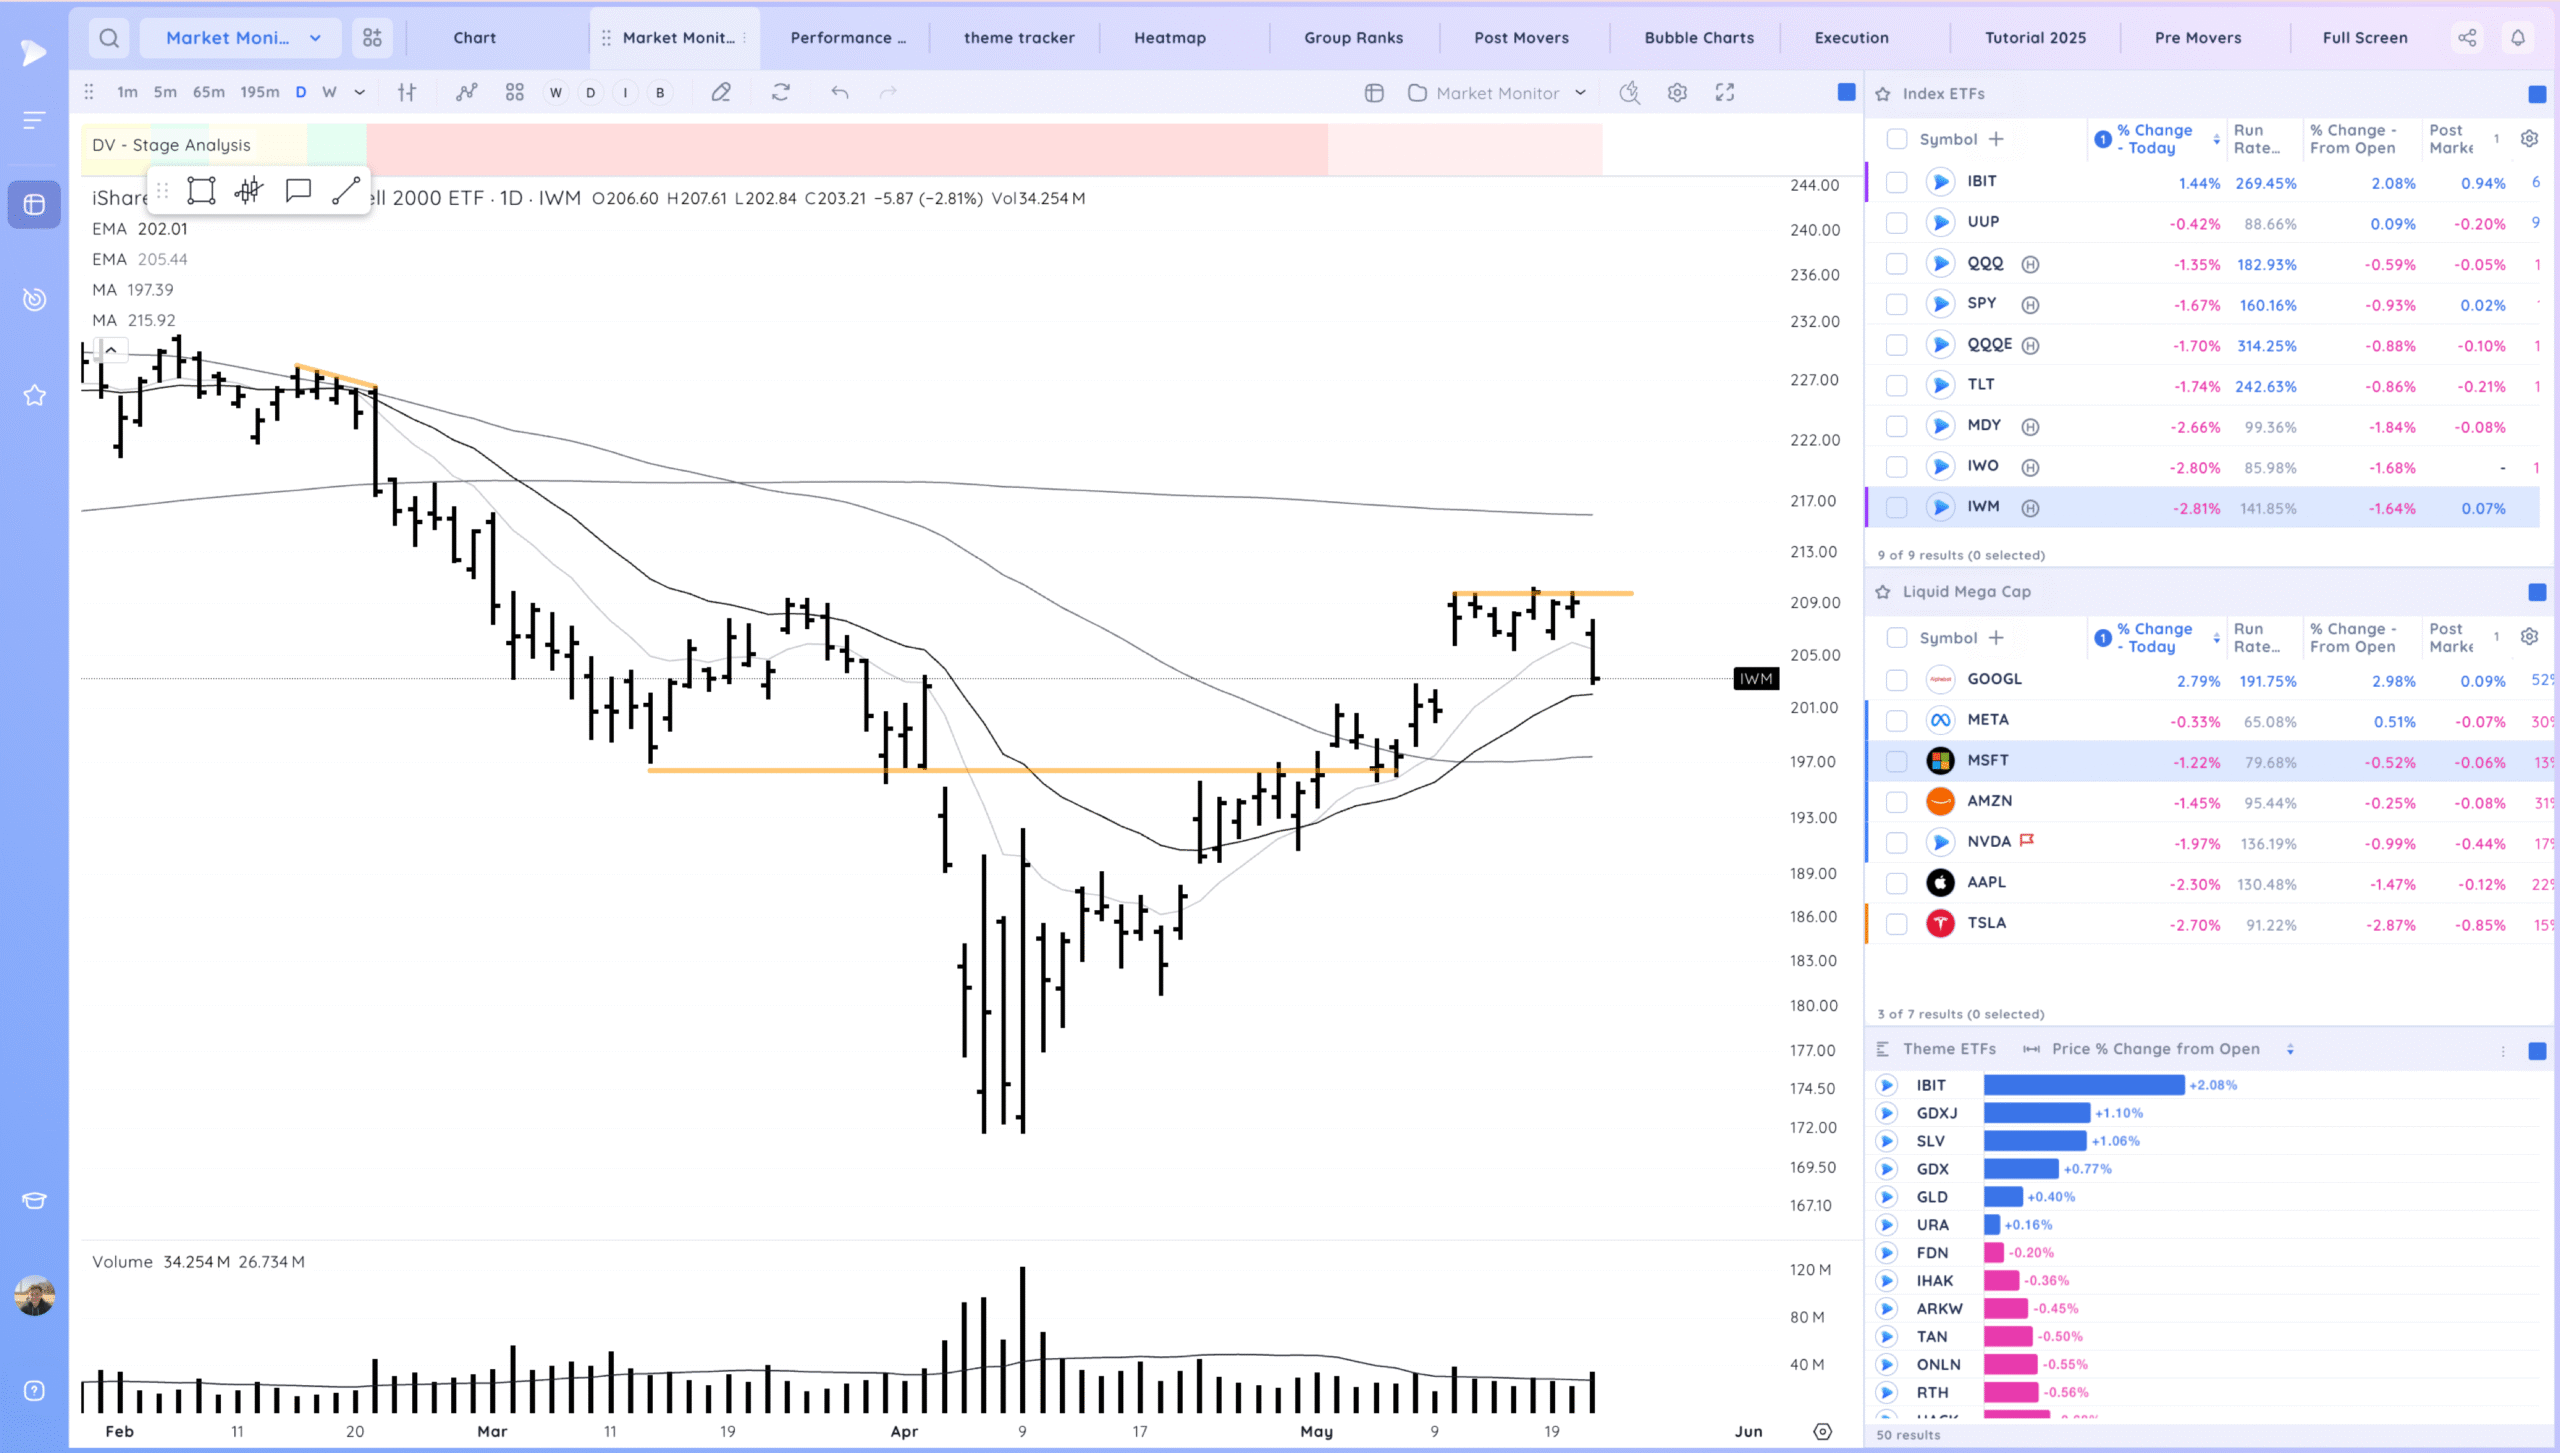The width and height of the screenshot is (2560, 1453).
Task: Click the search magnifier icon
Action: 109,38
